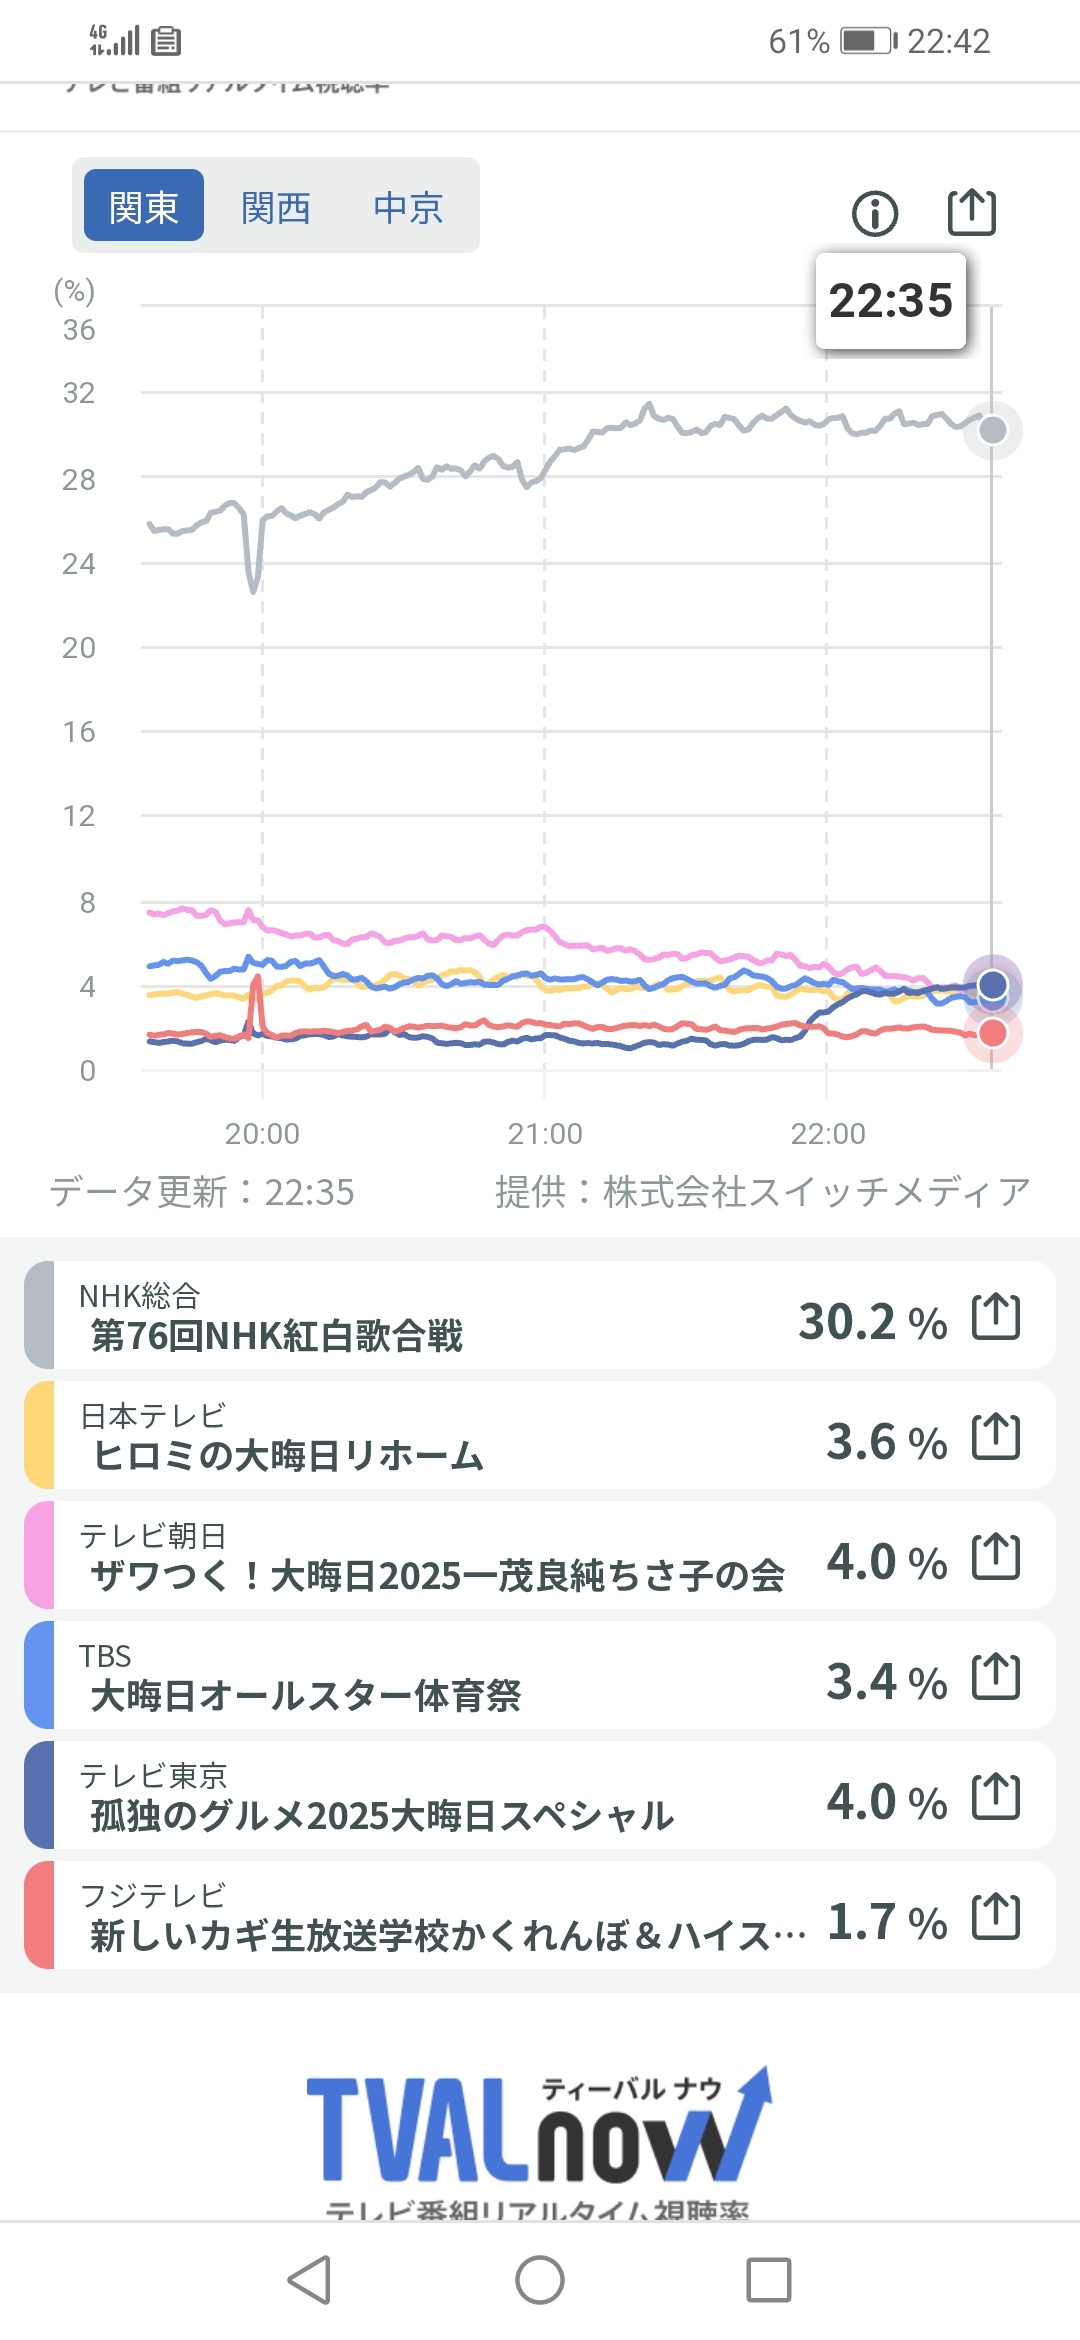Click the yellow 日本テレビ color bar
Viewport: 1080px width, 2340px height.
point(38,1435)
